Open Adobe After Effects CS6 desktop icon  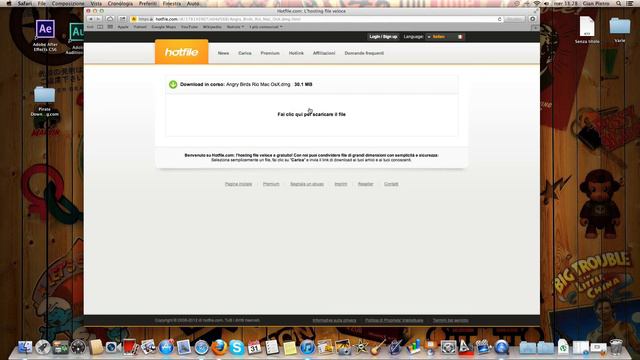pos(45,36)
